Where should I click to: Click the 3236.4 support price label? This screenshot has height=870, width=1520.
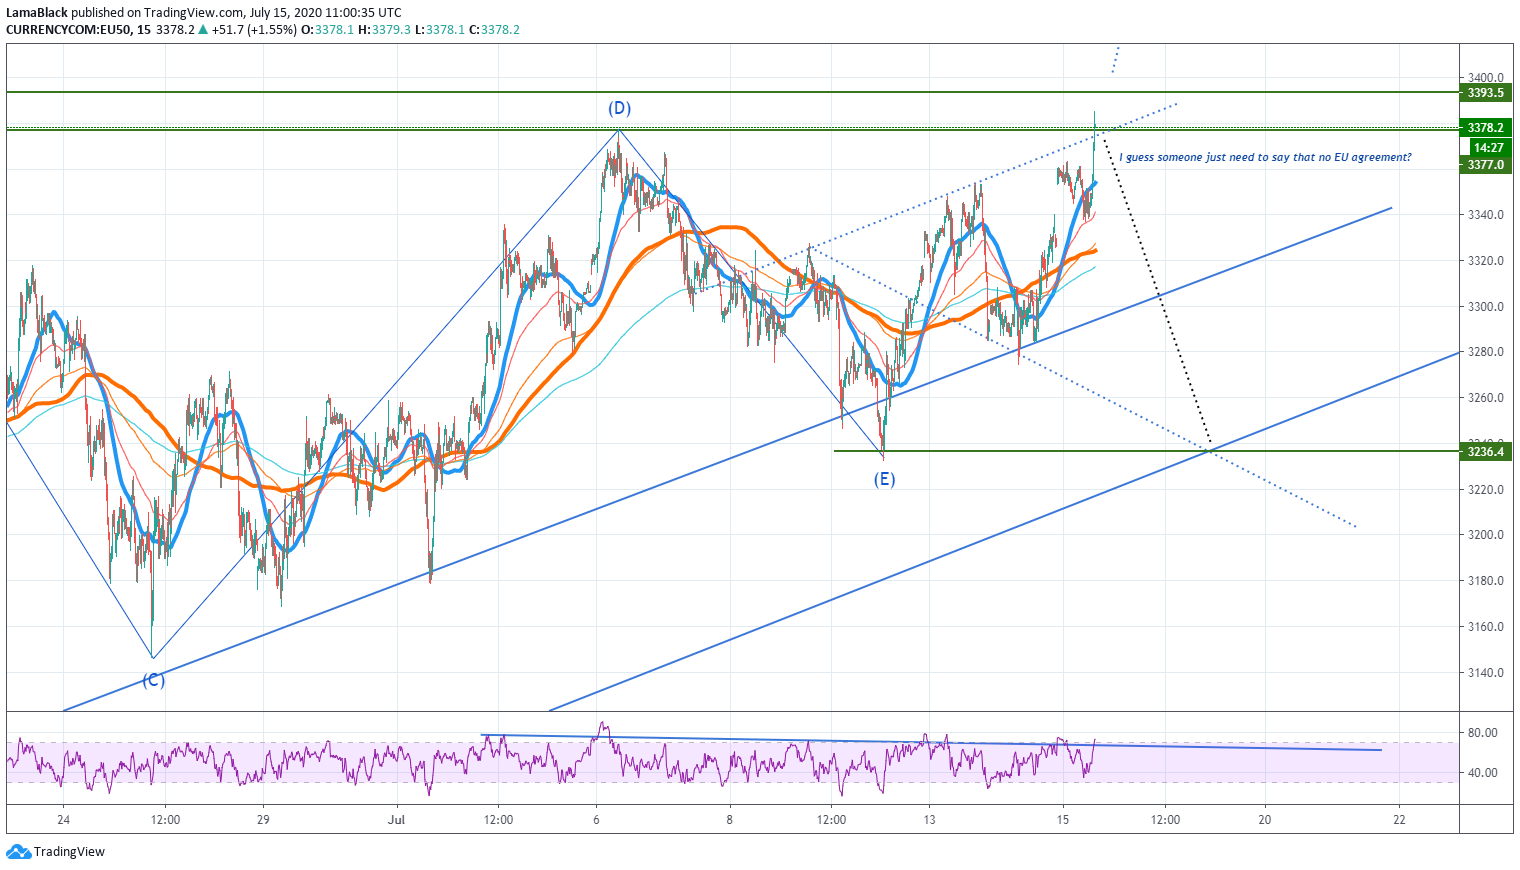(1485, 452)
